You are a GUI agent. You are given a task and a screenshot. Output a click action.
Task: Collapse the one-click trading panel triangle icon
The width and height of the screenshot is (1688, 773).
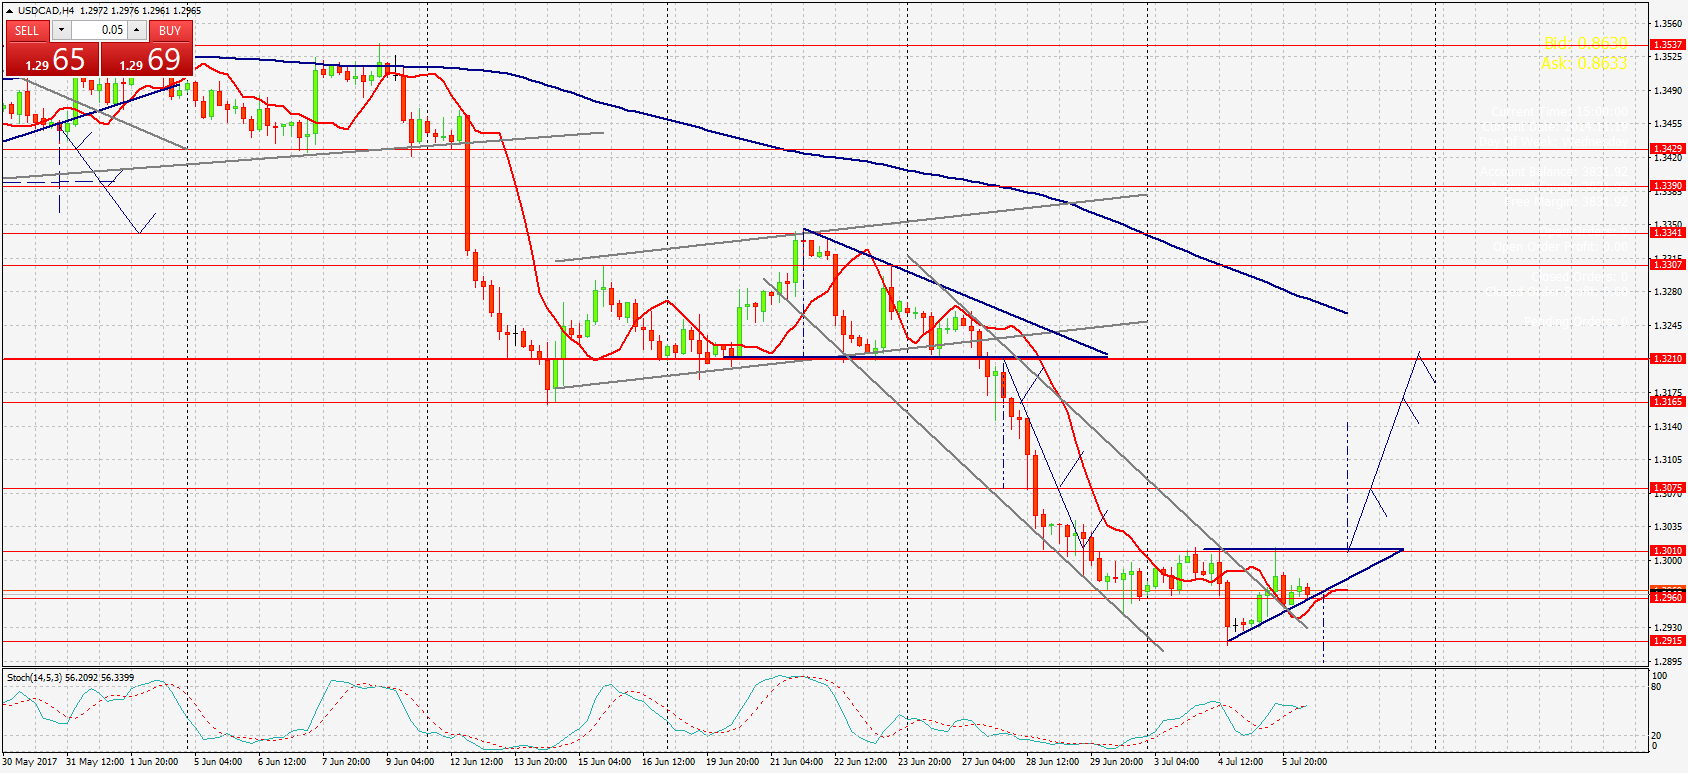click(9, 11)
